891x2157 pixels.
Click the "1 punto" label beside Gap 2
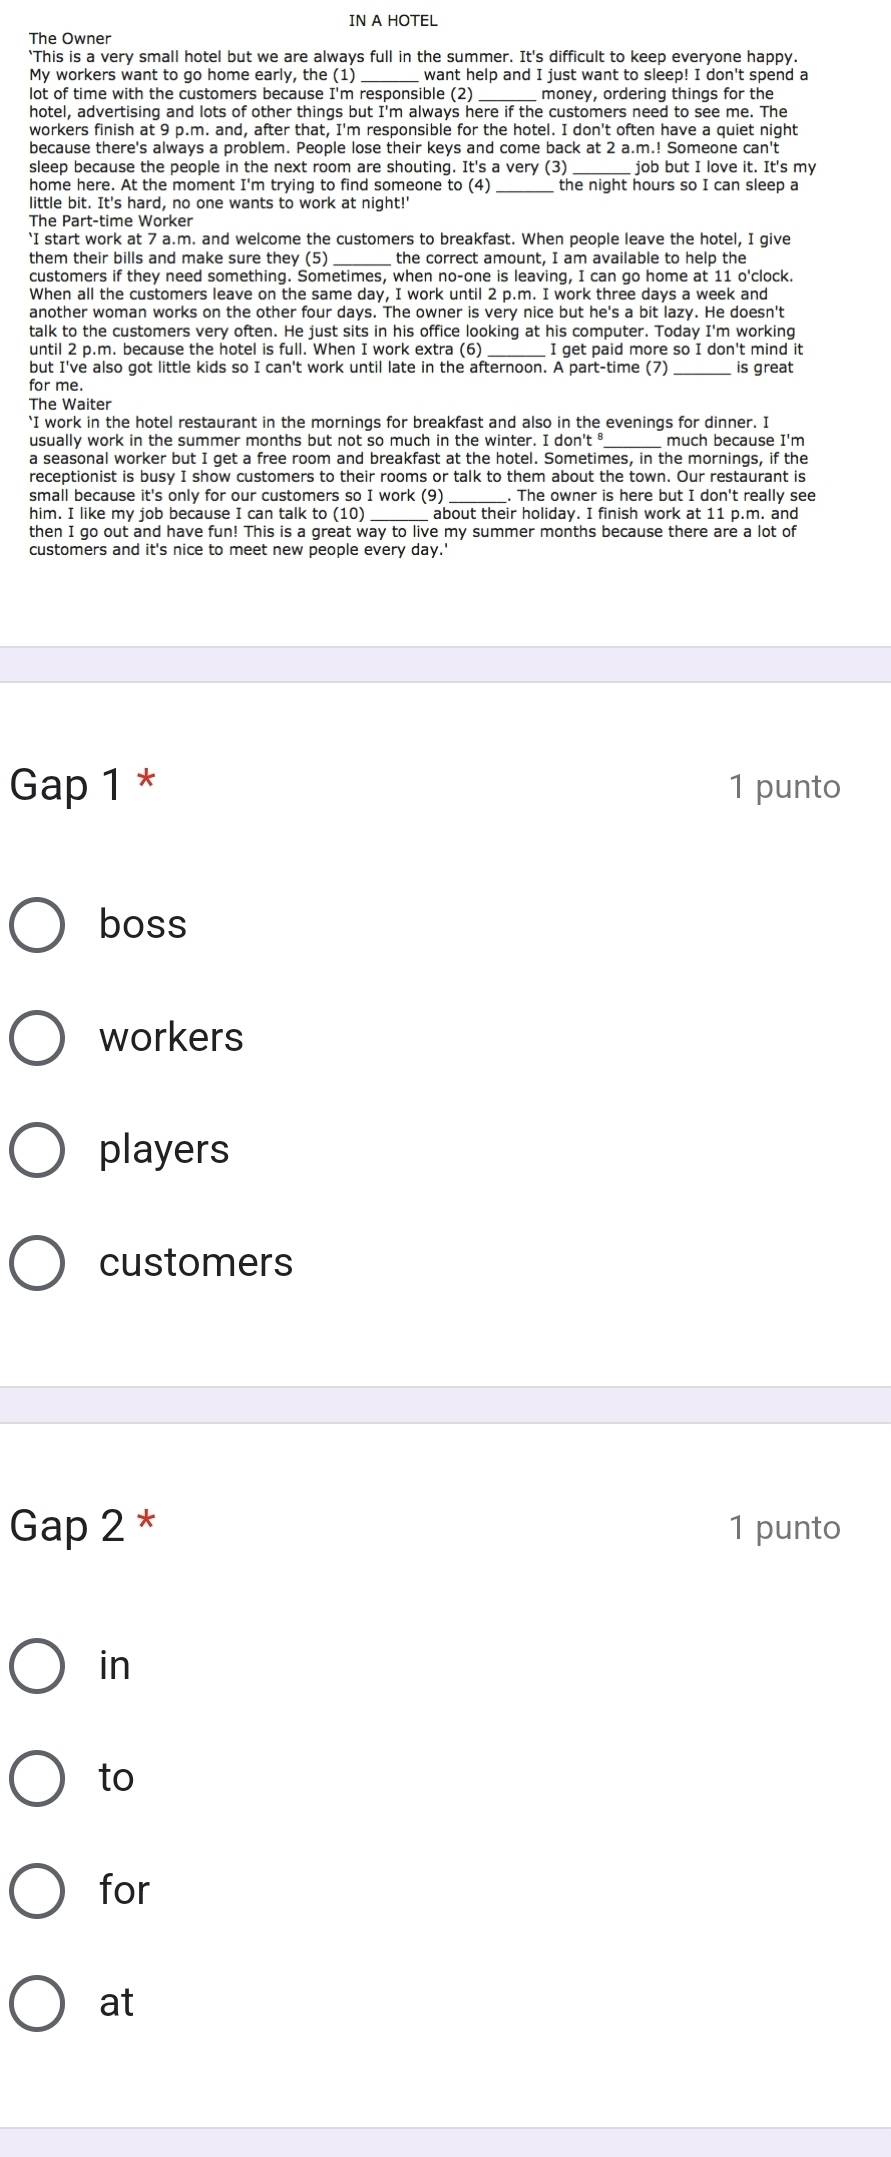tap(785, 1528)
